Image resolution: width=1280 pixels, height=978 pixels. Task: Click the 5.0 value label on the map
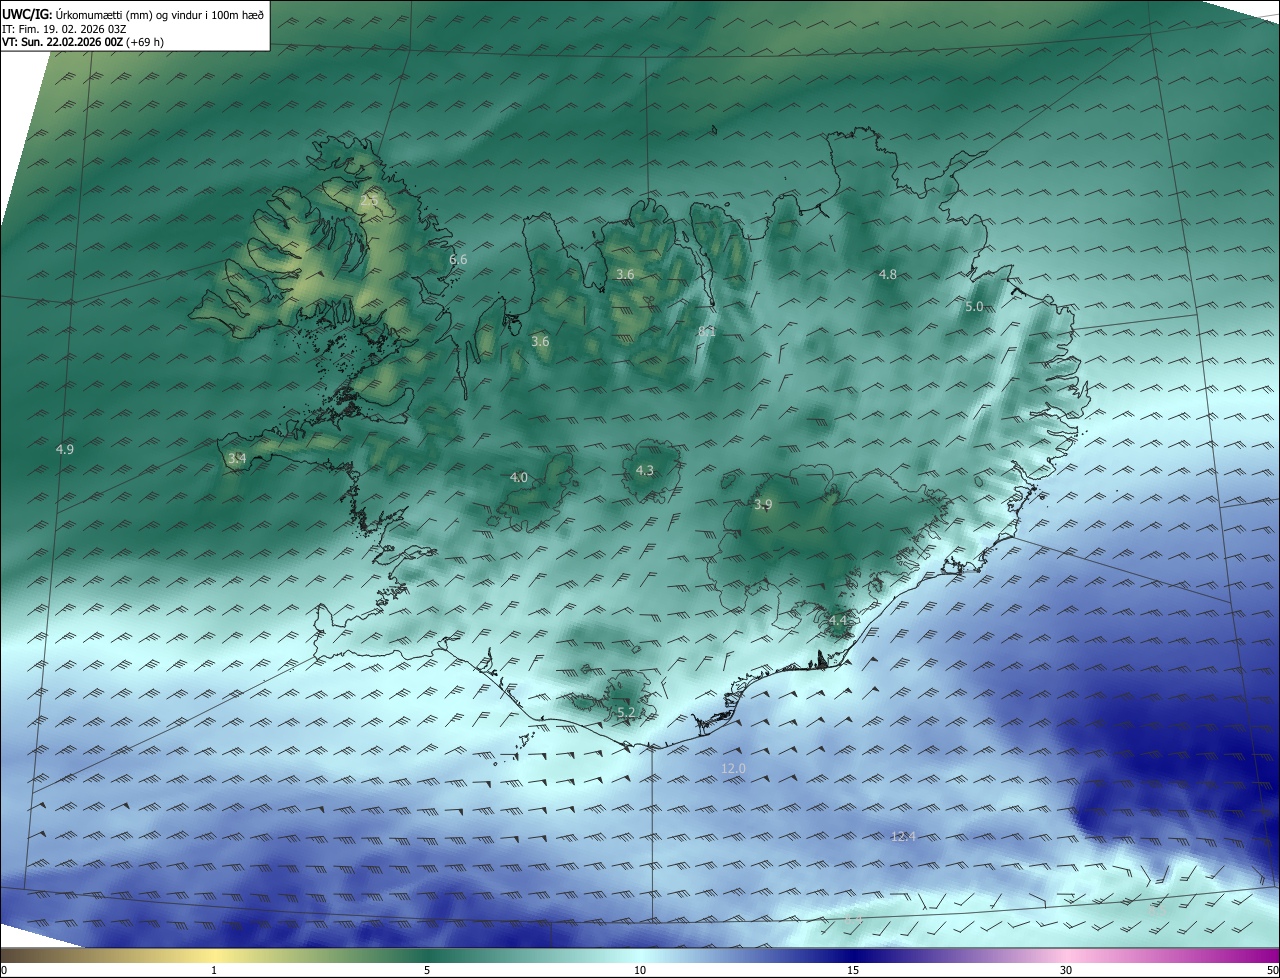pyautogui.click(x=974, y=306)
